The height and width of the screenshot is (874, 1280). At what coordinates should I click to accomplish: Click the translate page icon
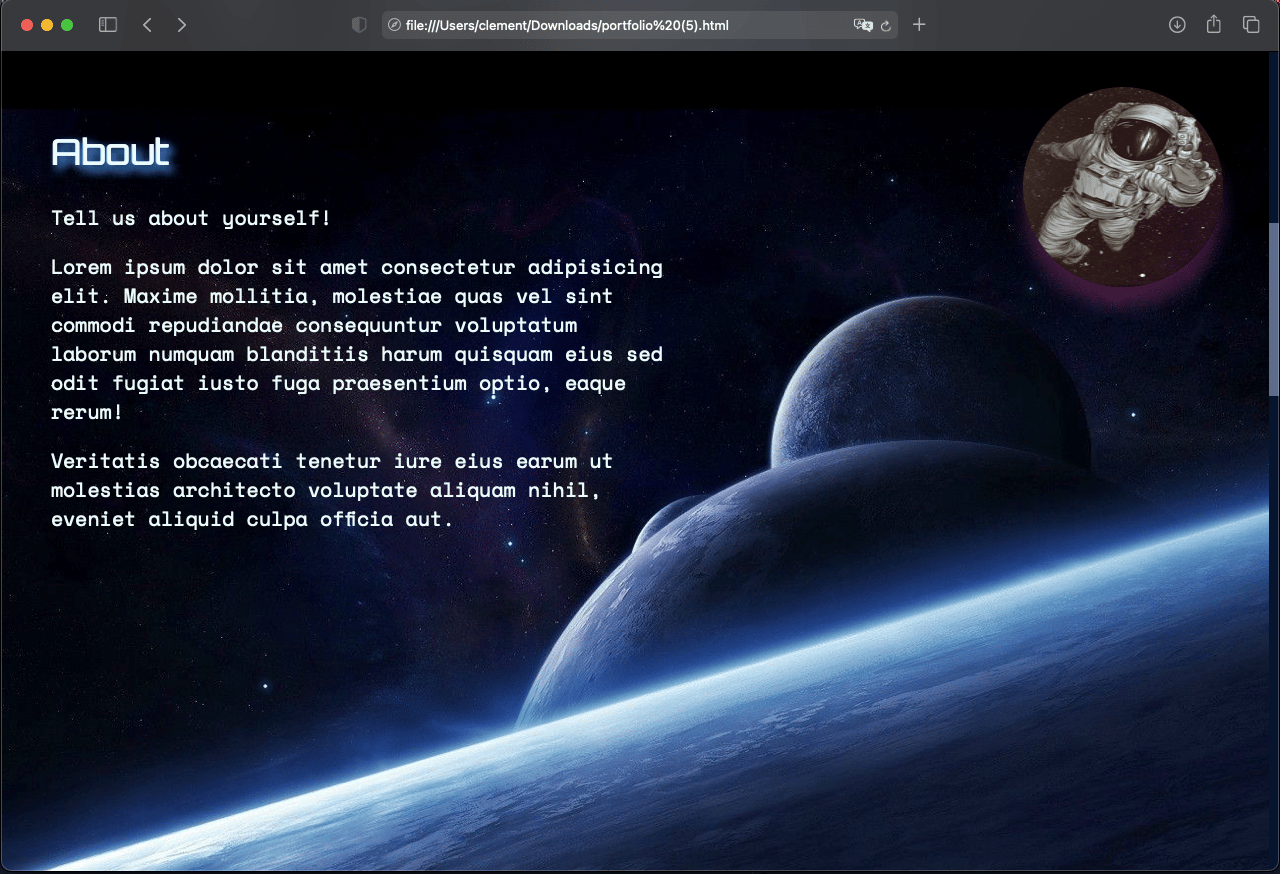863,25
